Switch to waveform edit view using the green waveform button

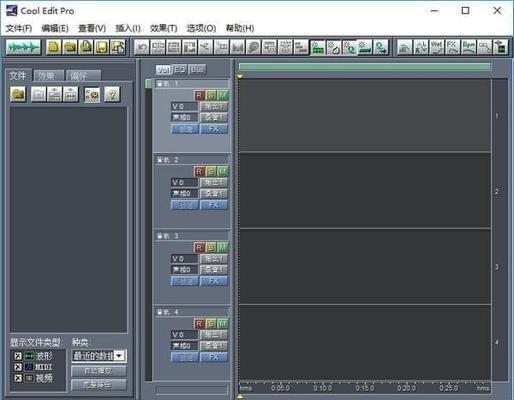tap(23, 47)
